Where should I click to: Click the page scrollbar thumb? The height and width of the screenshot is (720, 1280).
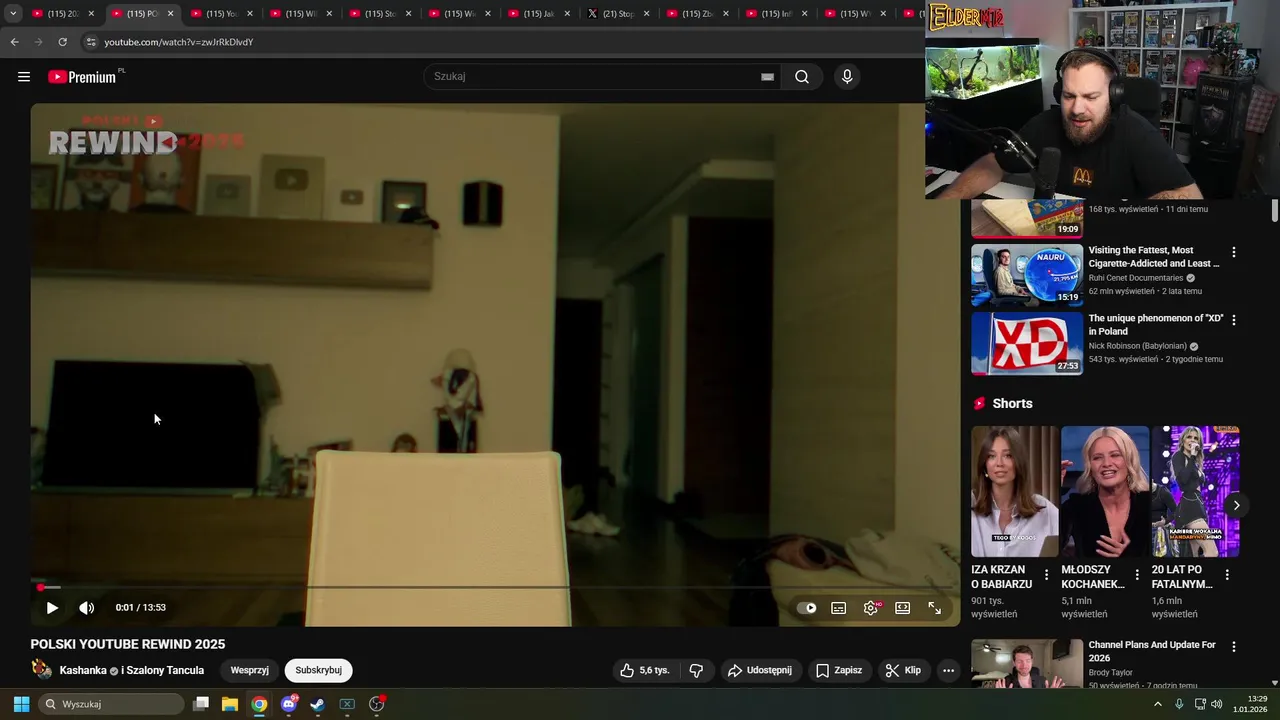[x=1274, y=211]
